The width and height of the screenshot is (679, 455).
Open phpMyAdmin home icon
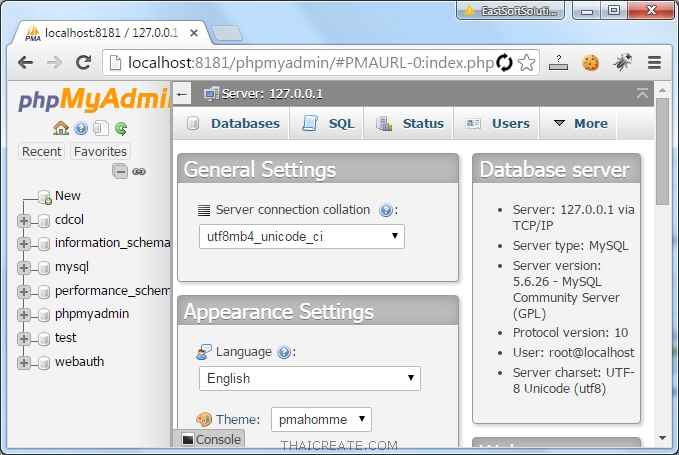click(61, 128)
